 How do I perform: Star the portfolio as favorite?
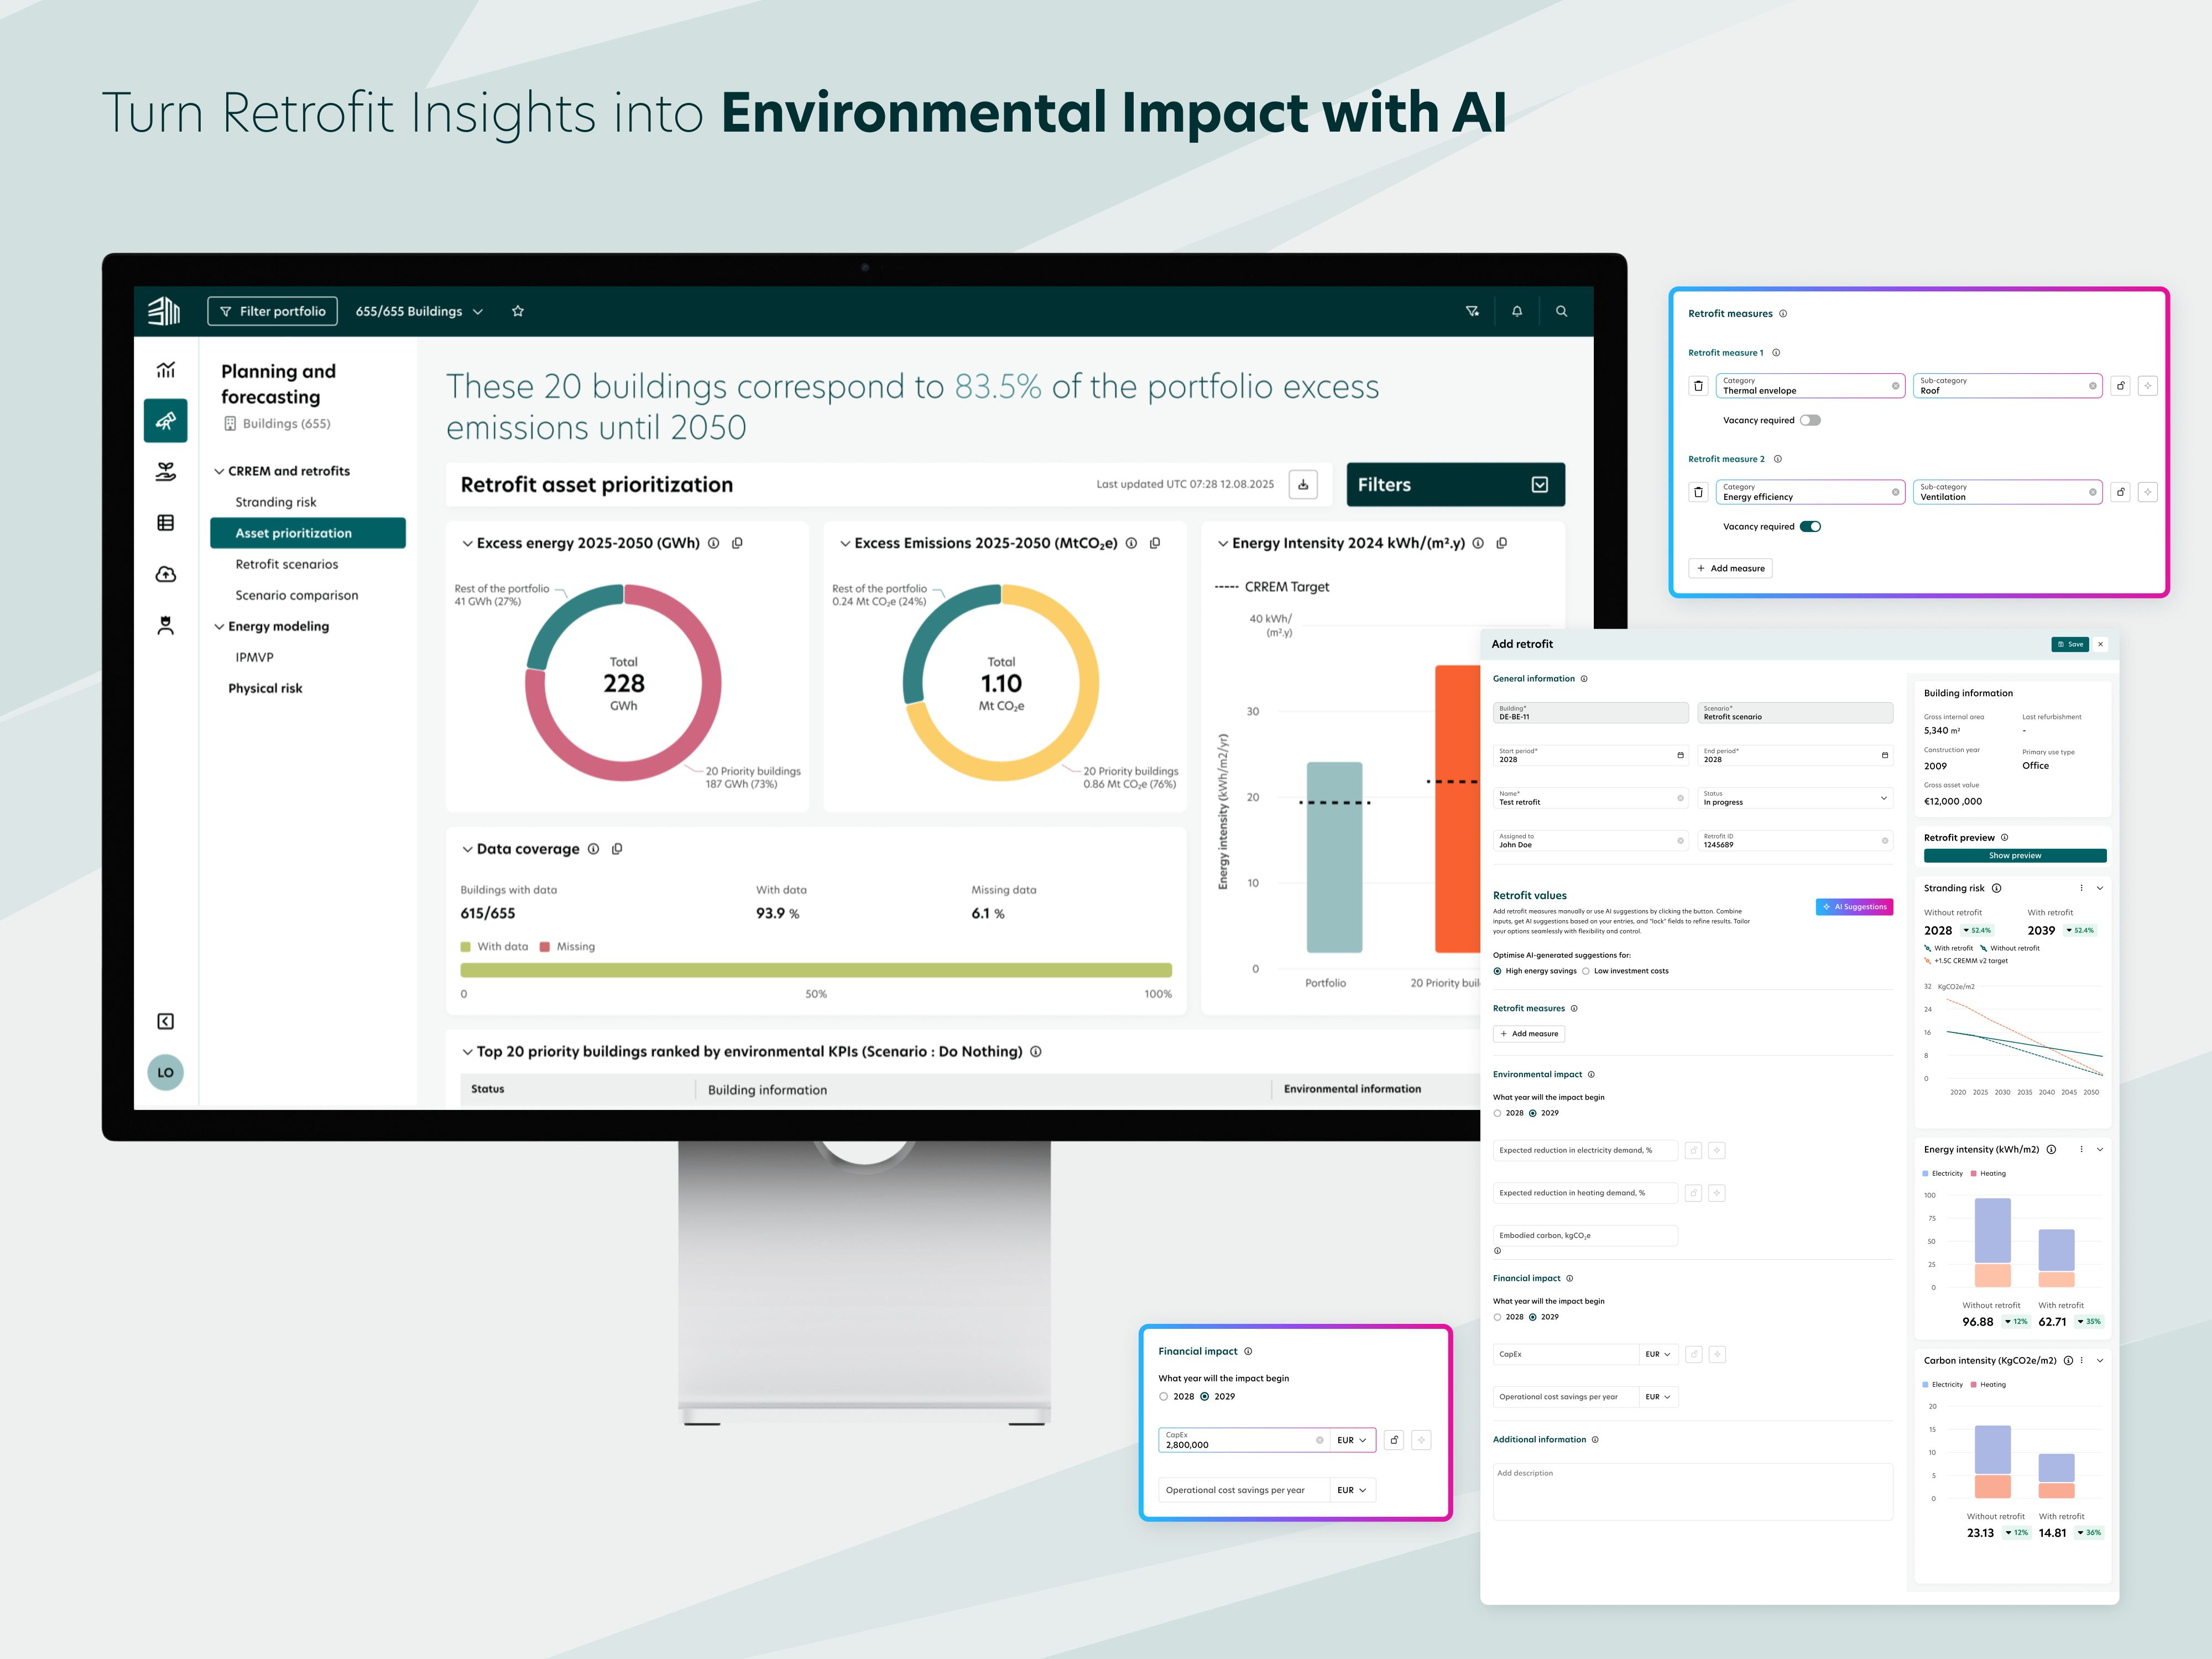coord(518,311)
